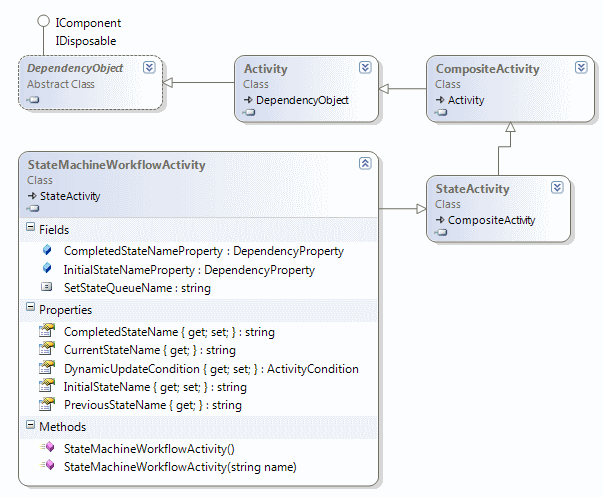
Task: Click the DynamicUpdateCondition property icon
Action: 46,368
